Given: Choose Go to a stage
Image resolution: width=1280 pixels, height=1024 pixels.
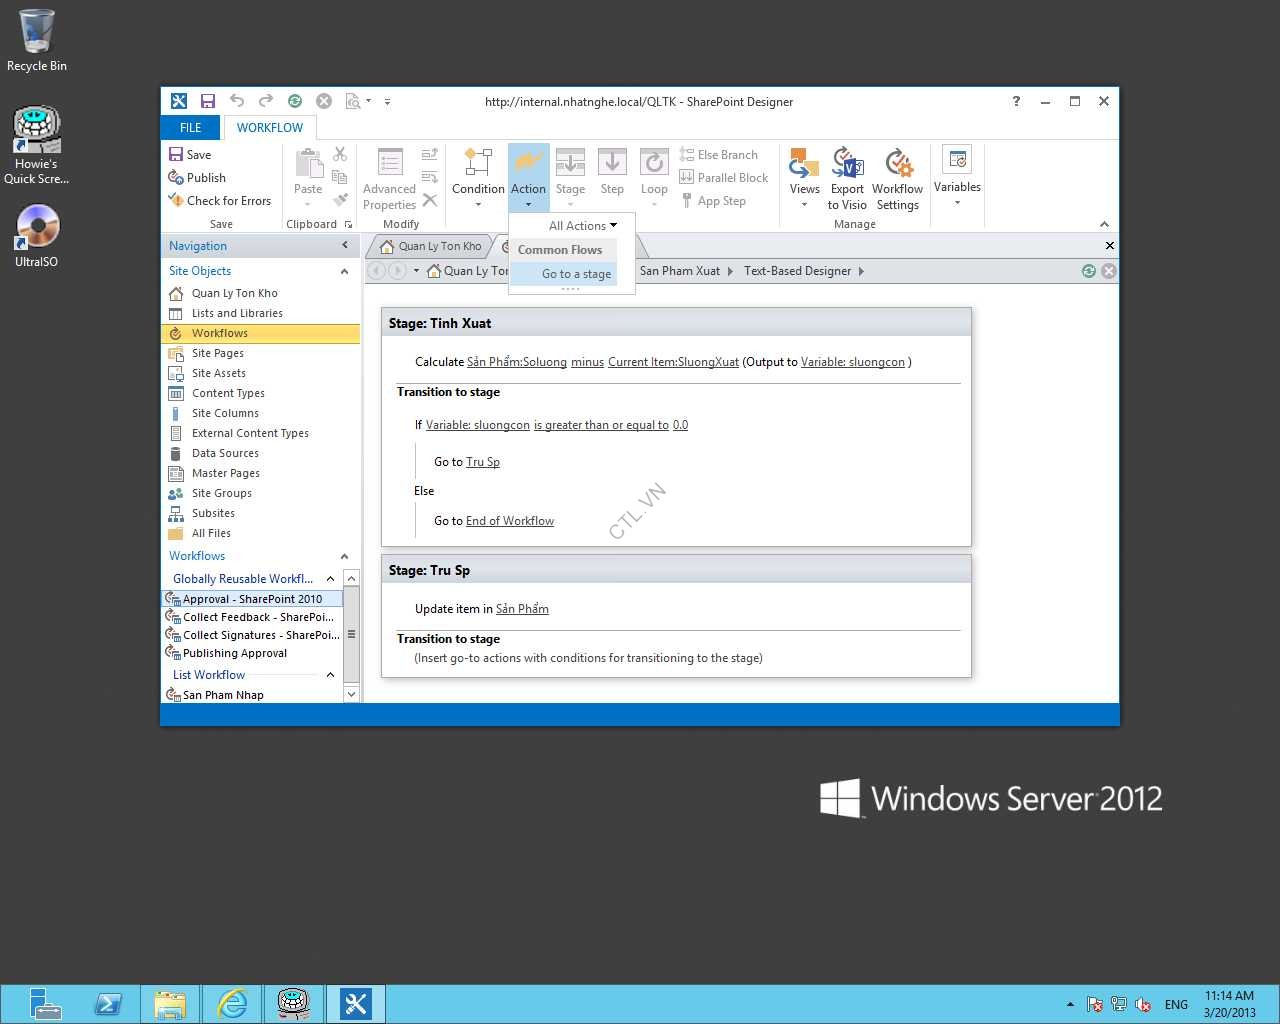Looking at the screenshot, I should pyautogui.click(x=576, y=274).
